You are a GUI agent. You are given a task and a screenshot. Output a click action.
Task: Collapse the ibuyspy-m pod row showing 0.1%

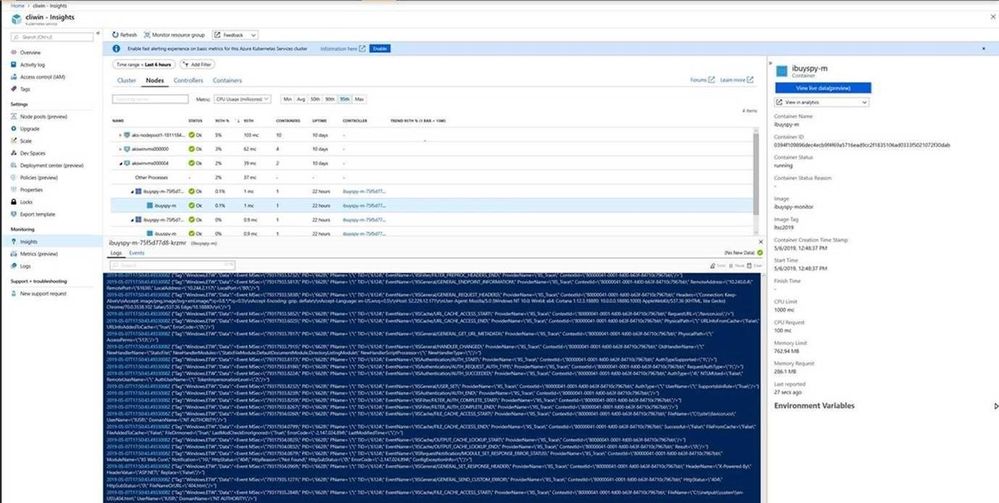(x=133, y=191)
